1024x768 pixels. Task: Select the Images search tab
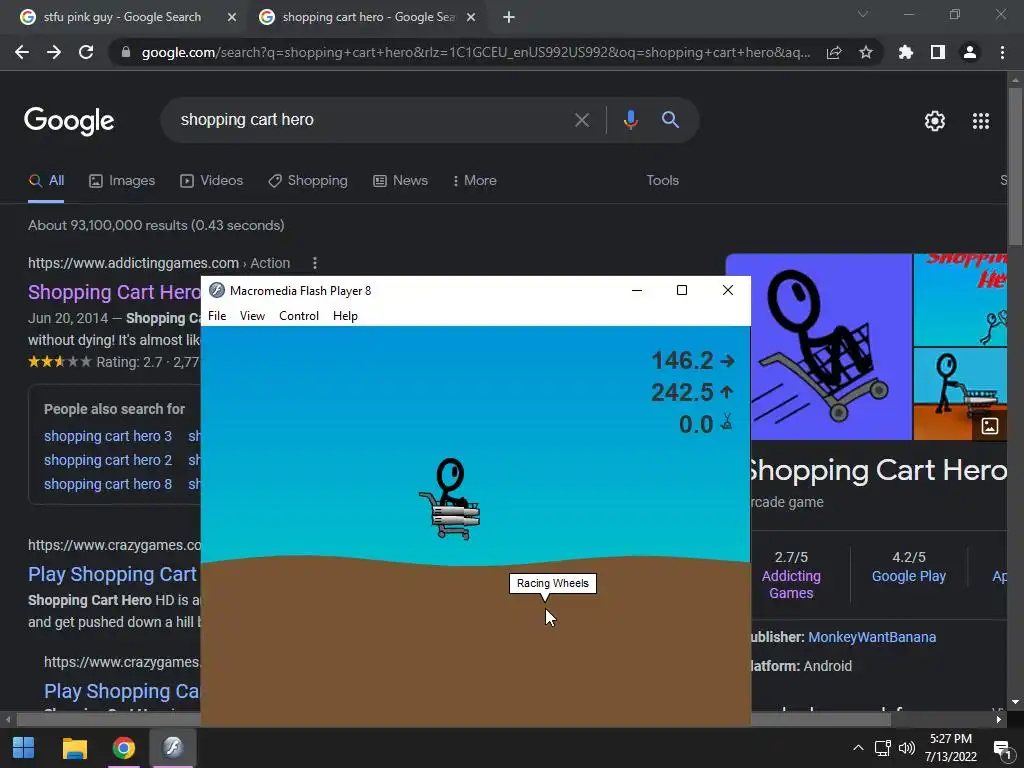tap(122, 180)
